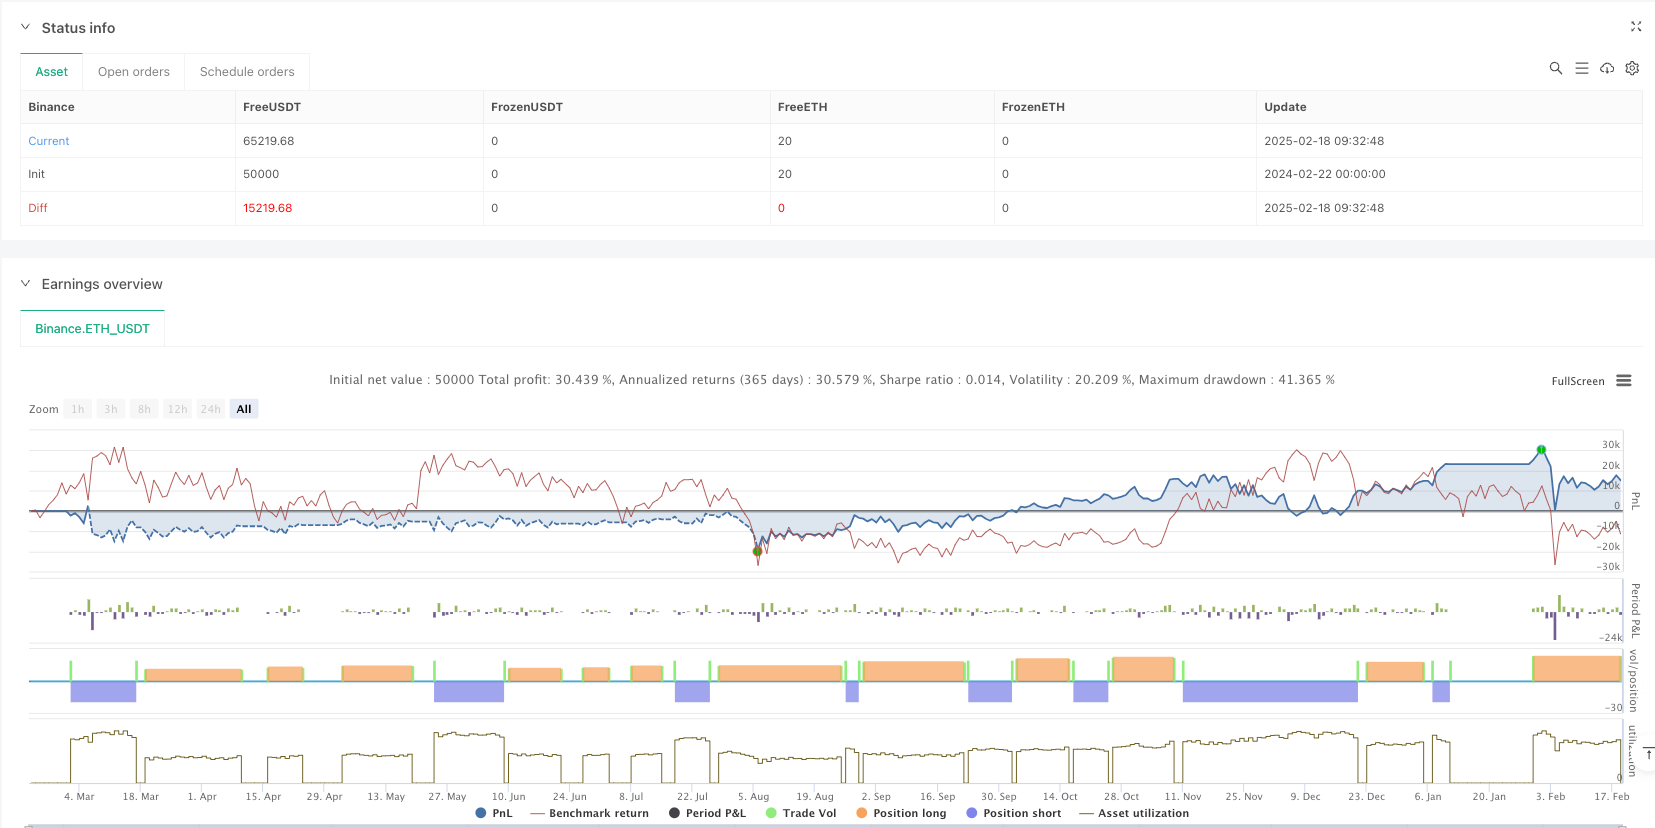Image resolution: width=1655 pixels, height=828 pixels.
Task: Open the chart hamburger menu beside FullScreen
Action: (x=1624, y=381)
